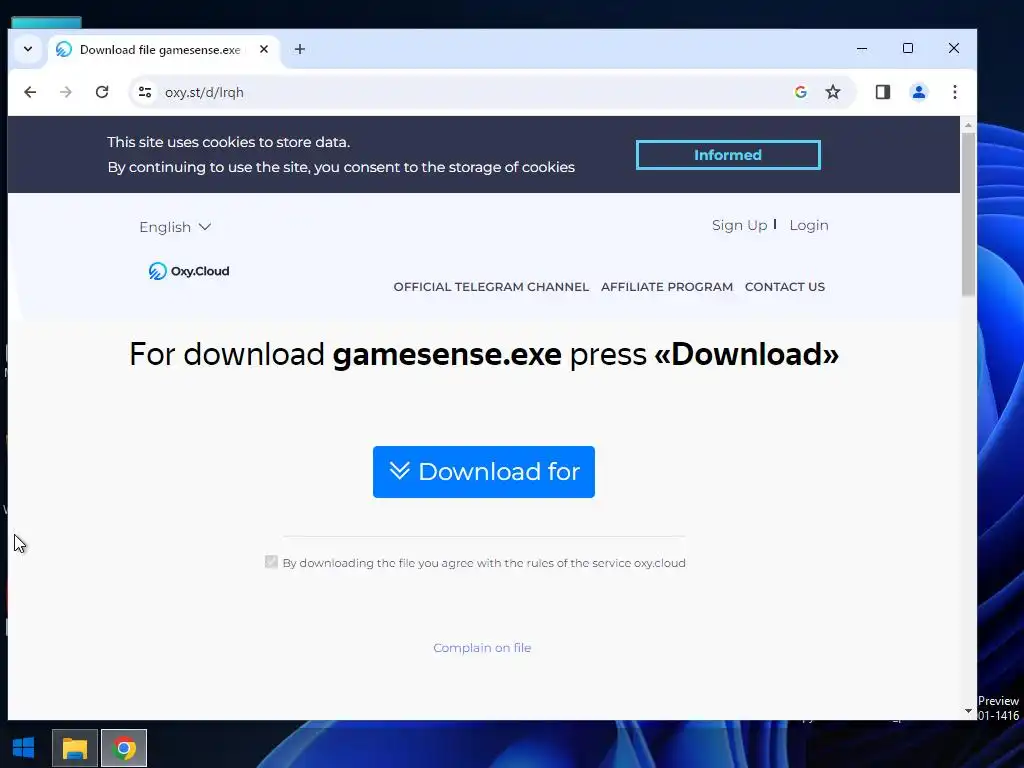Open the Official Telegram Channel menu item
The image size is (1024, 768).
coord(491,287)
